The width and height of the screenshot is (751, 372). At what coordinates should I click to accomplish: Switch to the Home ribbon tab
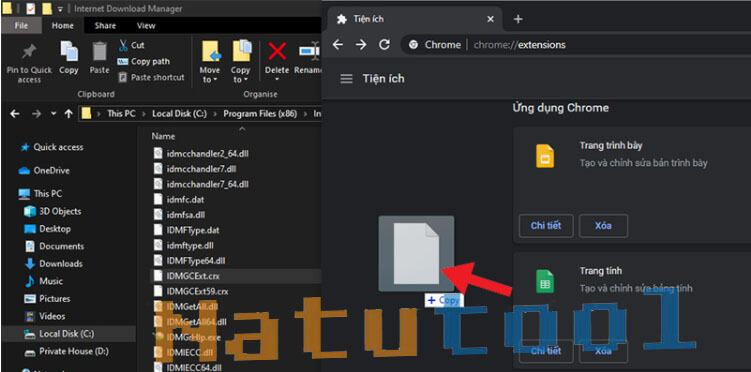[63, 26]
